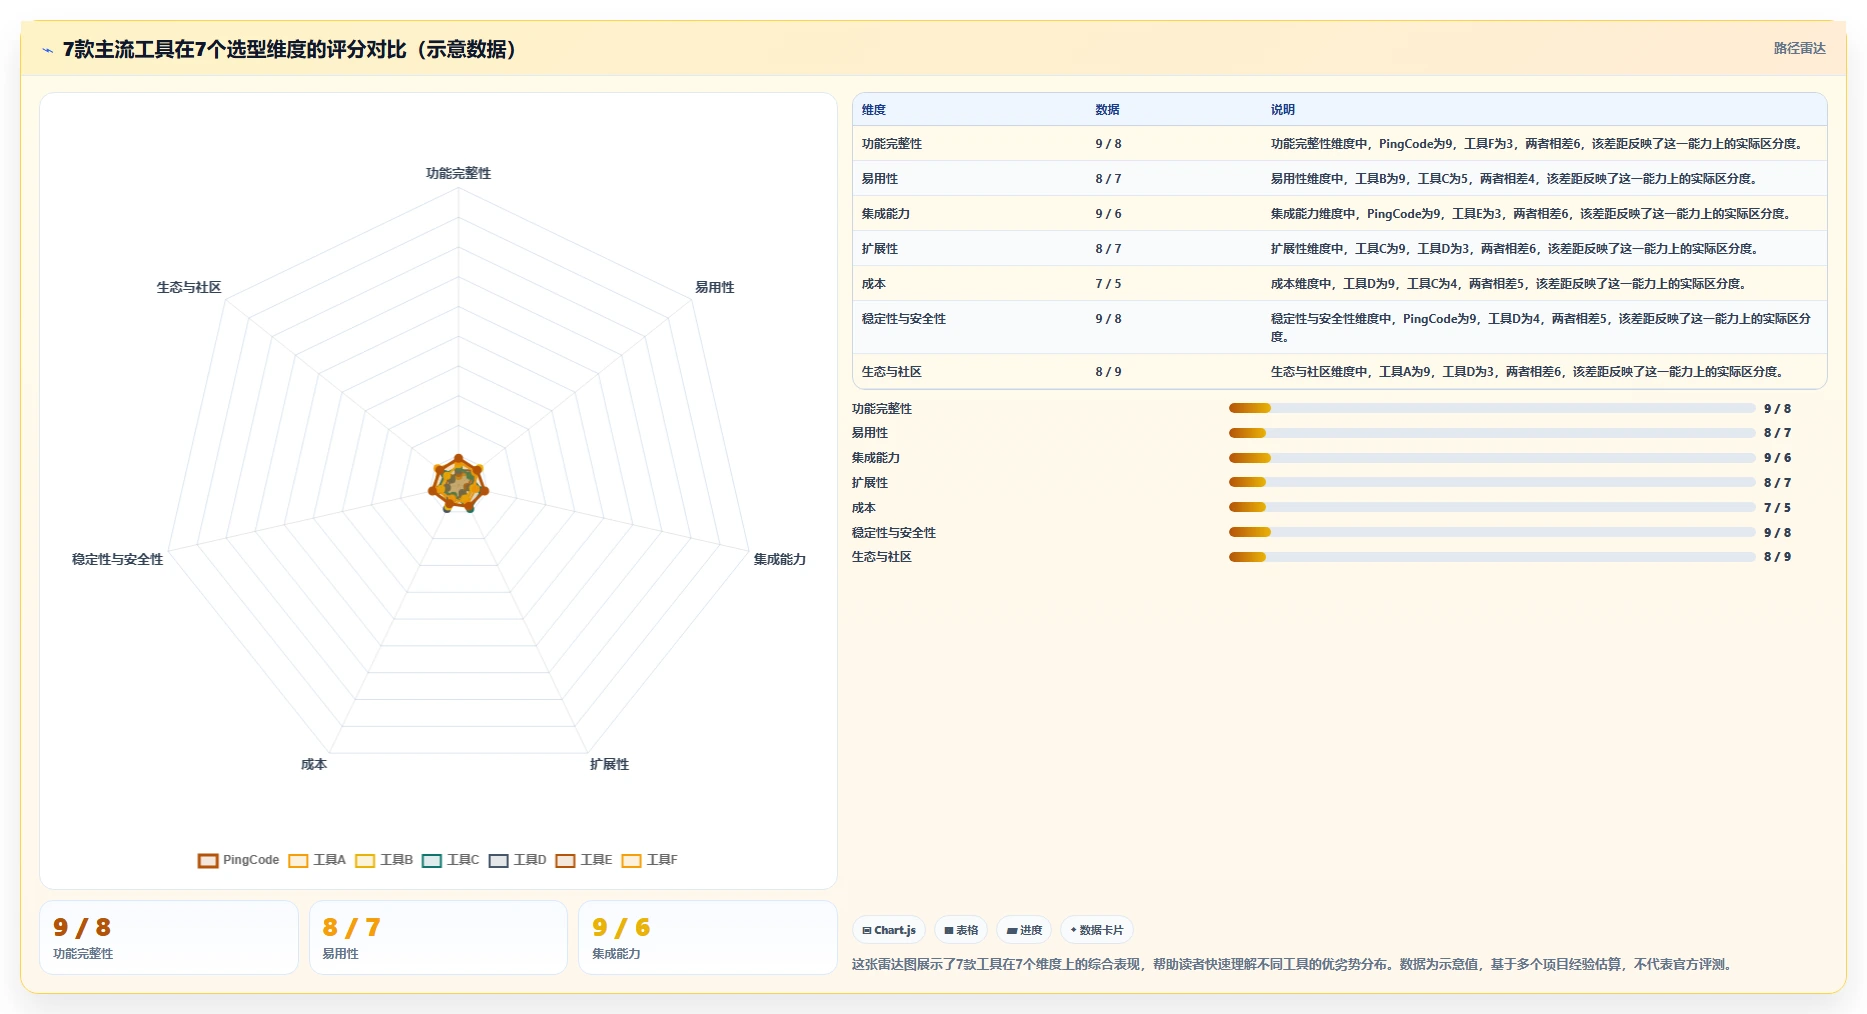This screenshot has height=1014, width=1867.
Task: Toggle PingCode legend swatch
Action: (x=208, y=861)
